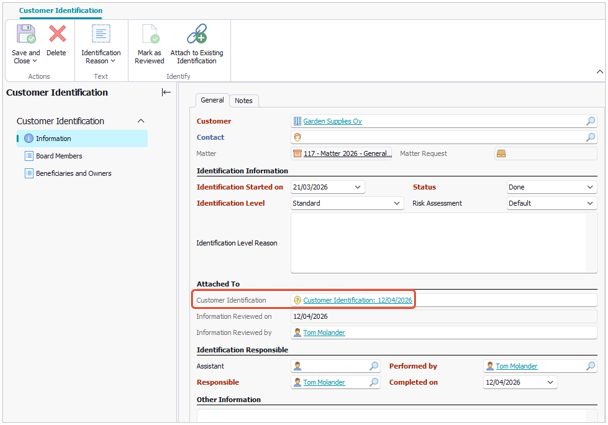608x425 pixels.
Task: Switch to the Notes tab
Action: pyautogui.click(x=244, y=101)
